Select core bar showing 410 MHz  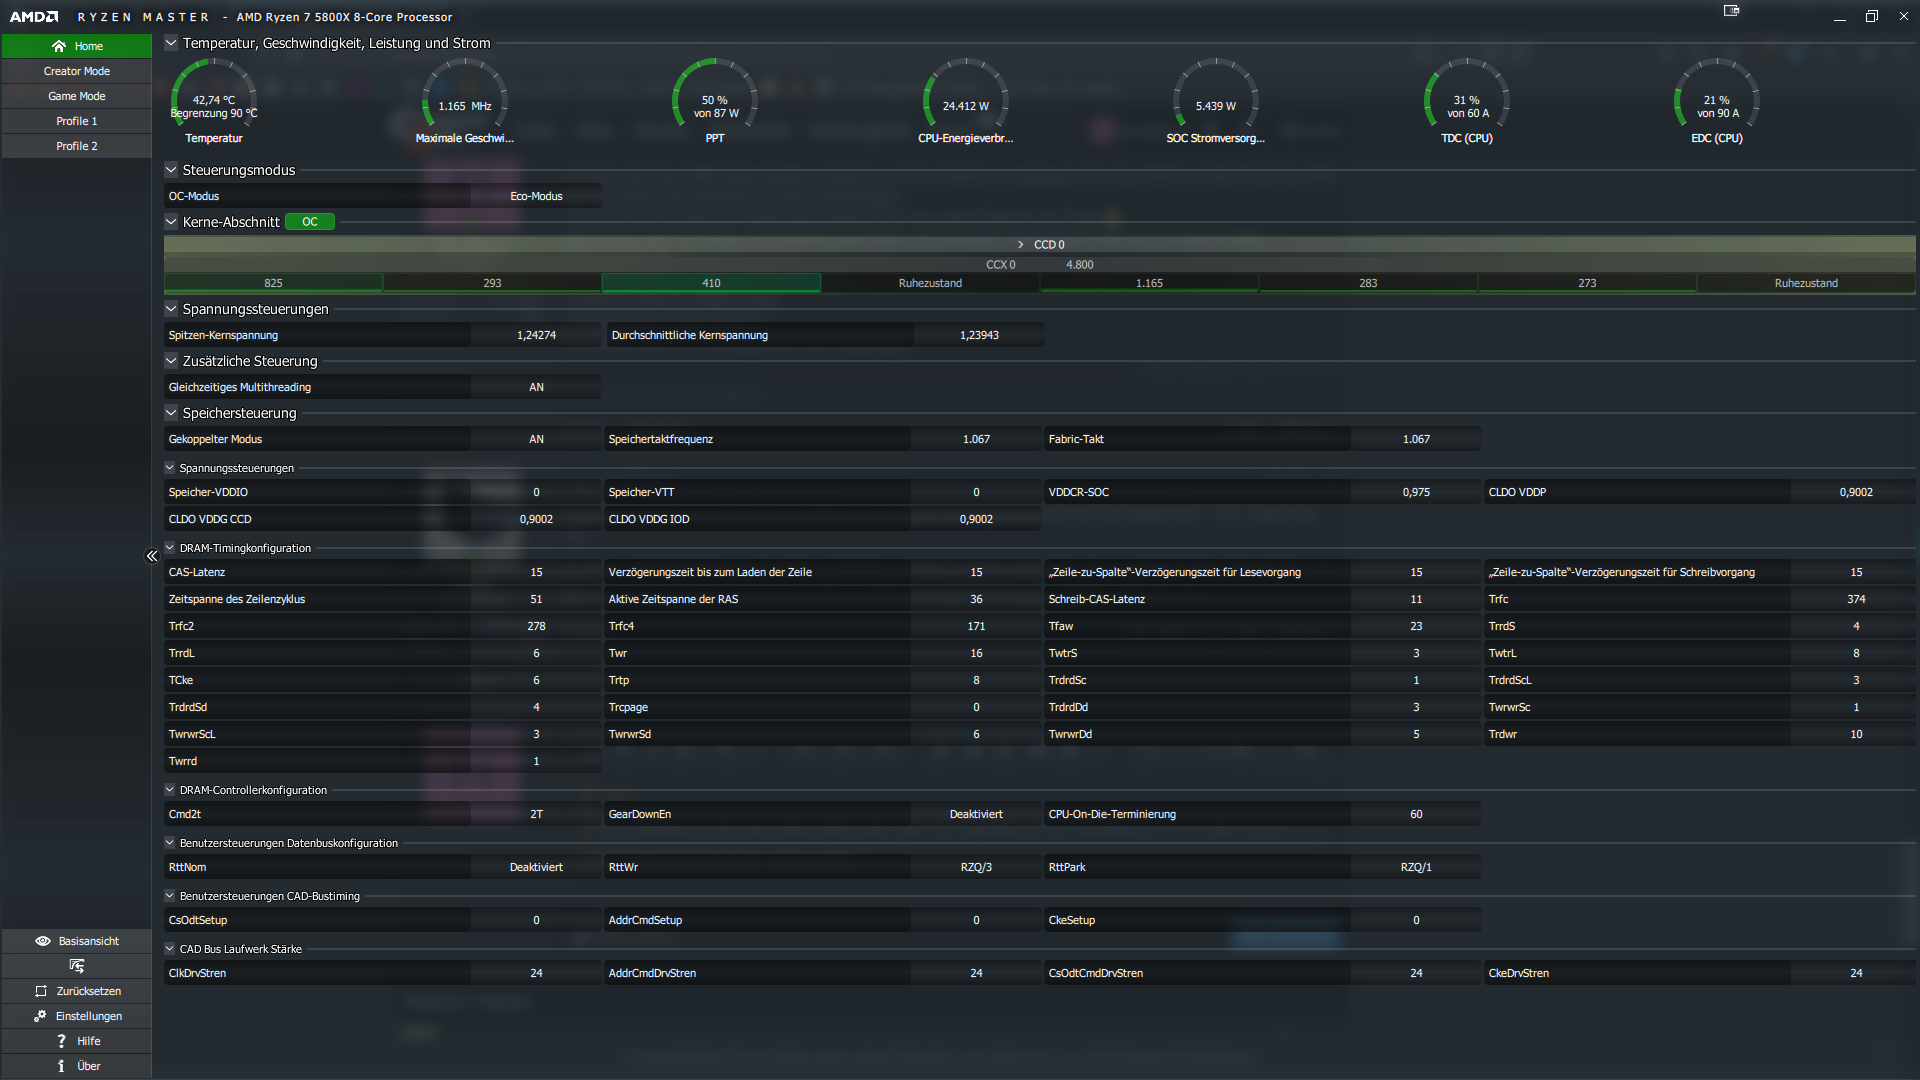[x=711, y=283]
